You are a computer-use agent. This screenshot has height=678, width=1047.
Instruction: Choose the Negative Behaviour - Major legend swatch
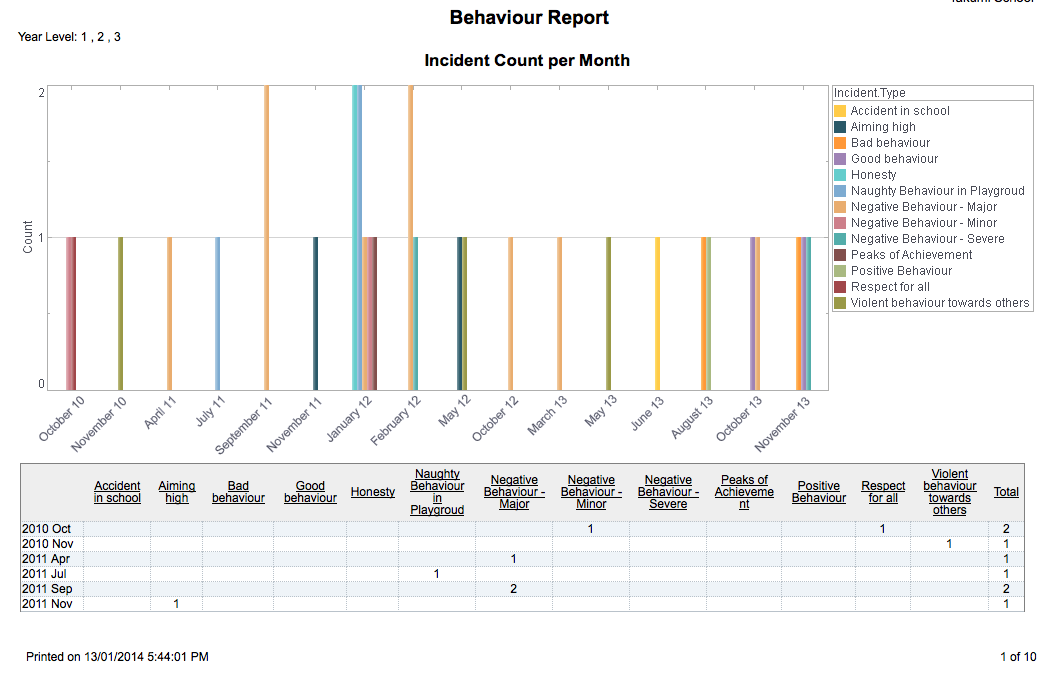840,207
